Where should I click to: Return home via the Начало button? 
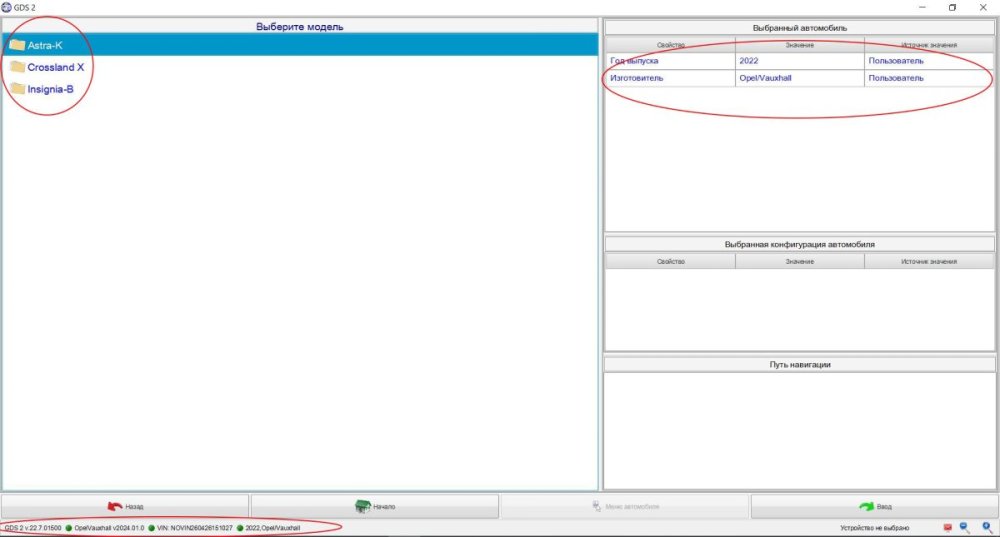click(374, 506)
